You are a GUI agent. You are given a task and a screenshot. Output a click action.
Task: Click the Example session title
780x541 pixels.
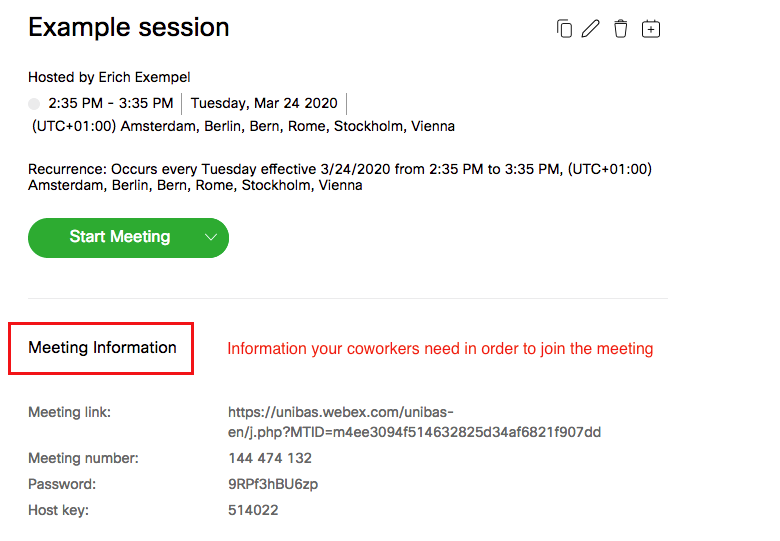[x=129, y=28]
